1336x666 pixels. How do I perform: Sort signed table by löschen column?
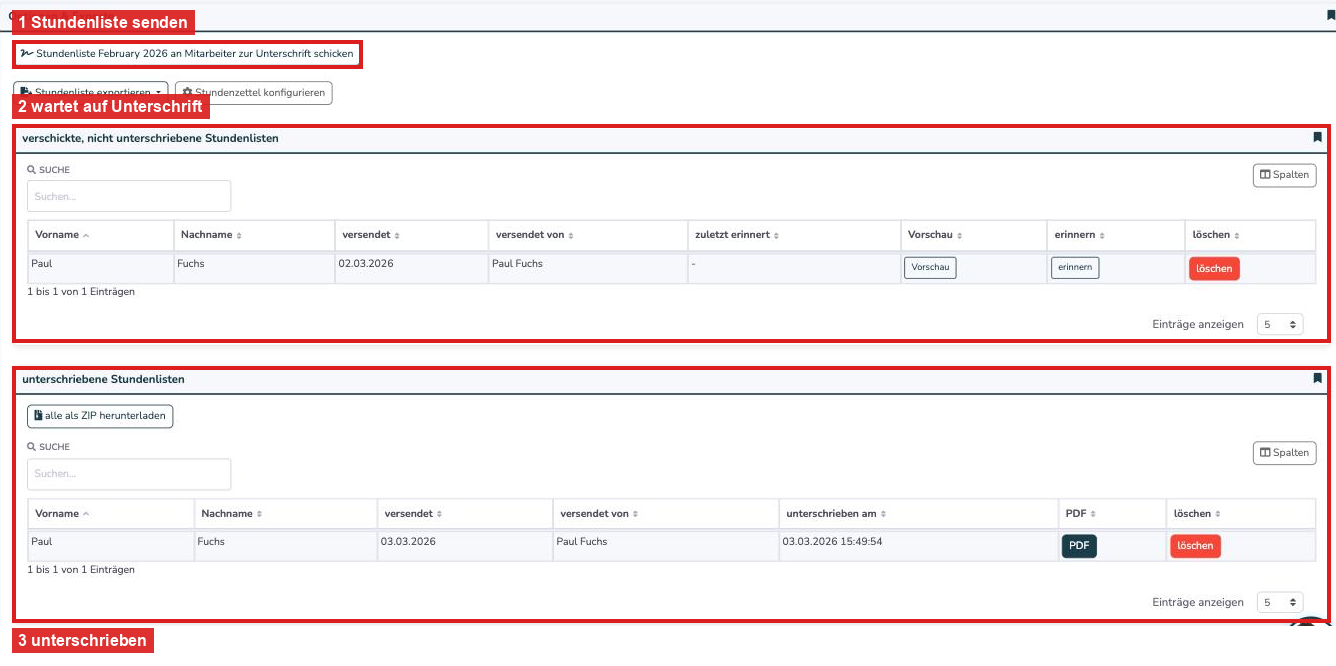coord(1240,513)
